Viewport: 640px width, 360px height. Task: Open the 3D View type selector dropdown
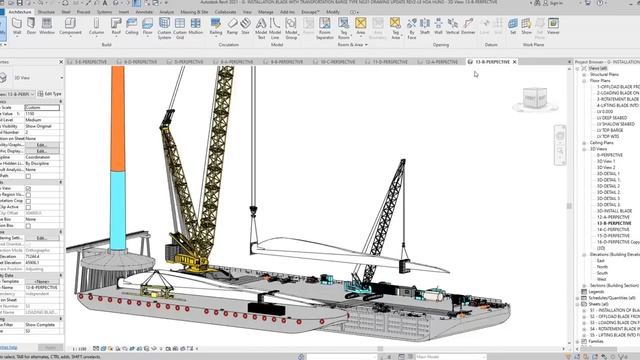click(x=61, y=78)
